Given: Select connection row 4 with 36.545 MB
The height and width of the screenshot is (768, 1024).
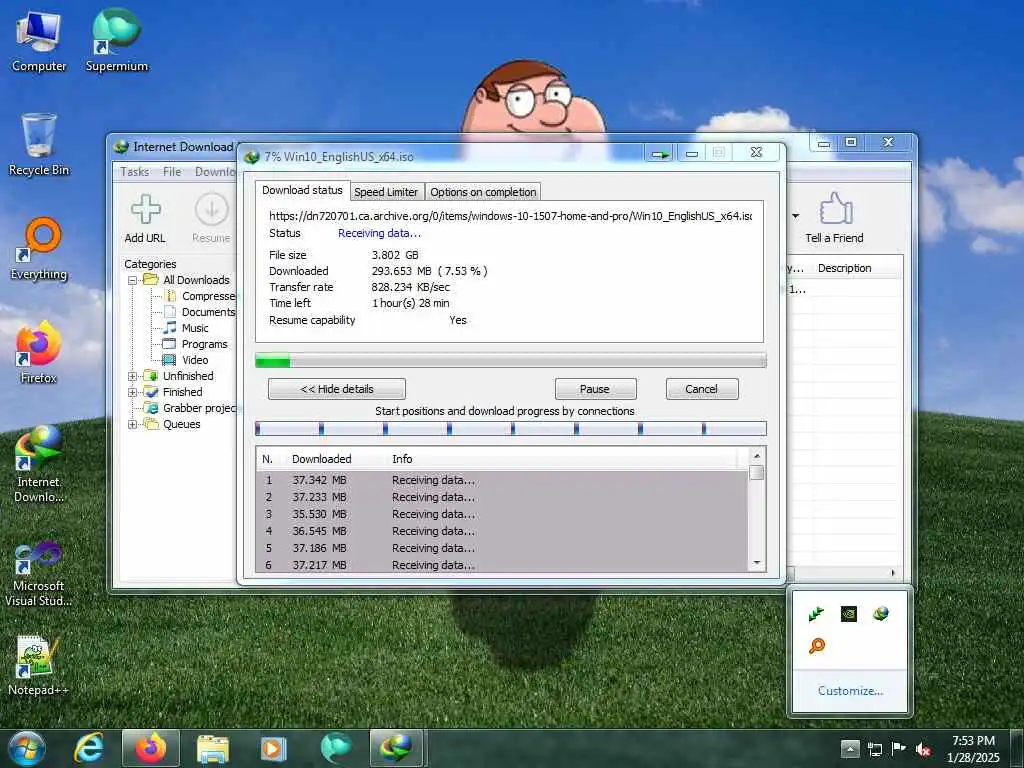Looking at the screenshot, I should (x=502, y=532).
